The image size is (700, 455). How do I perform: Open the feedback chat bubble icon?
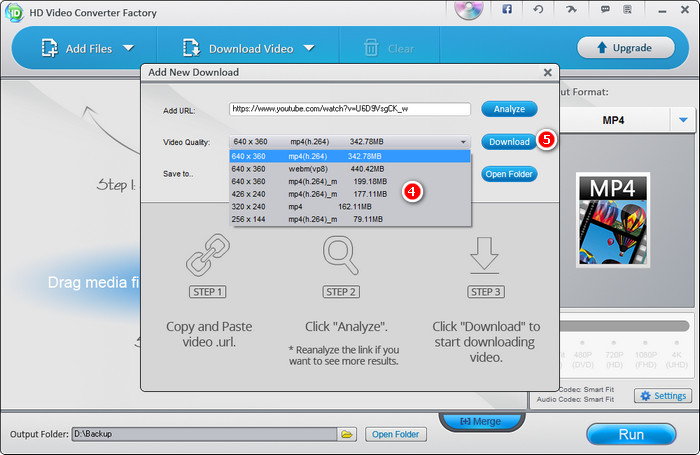coord(605,9)
